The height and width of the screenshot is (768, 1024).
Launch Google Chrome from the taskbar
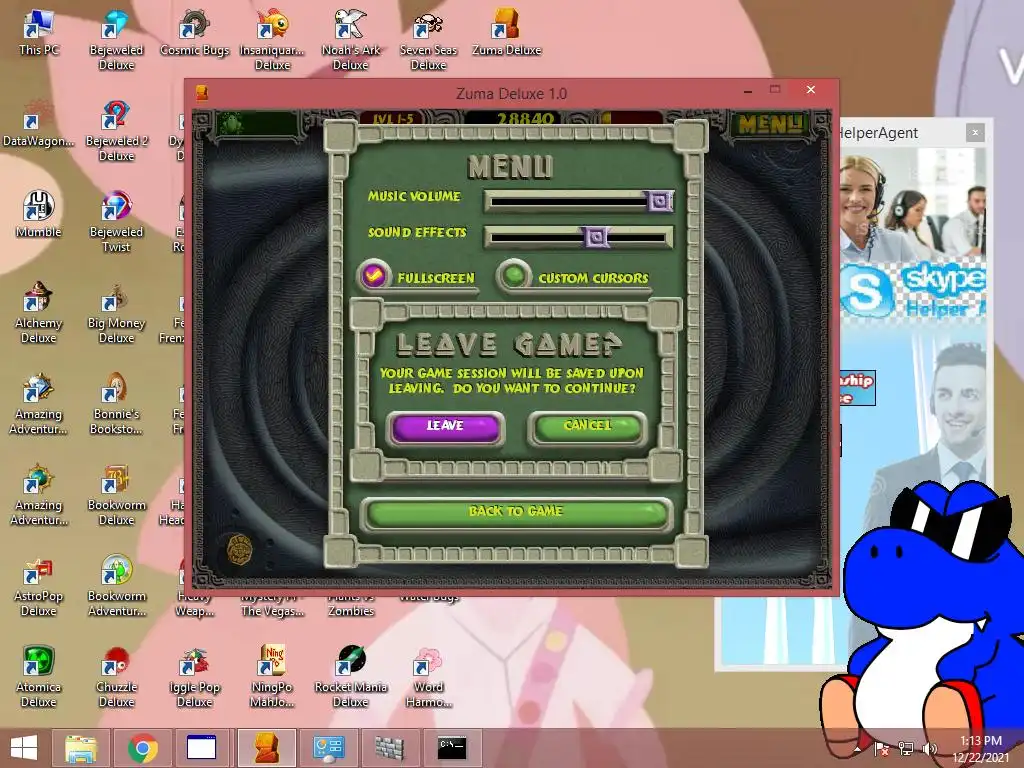(x=142, y=748)
